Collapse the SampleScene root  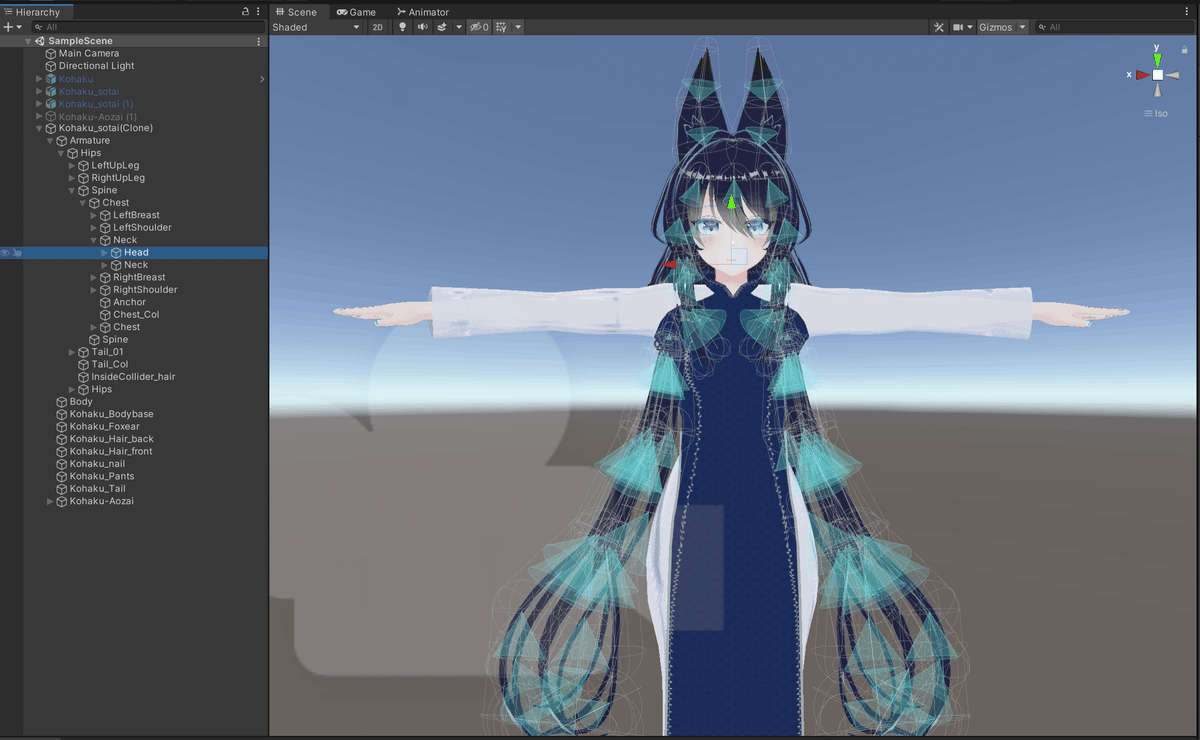pyautogui.click(x=29, y=41)
